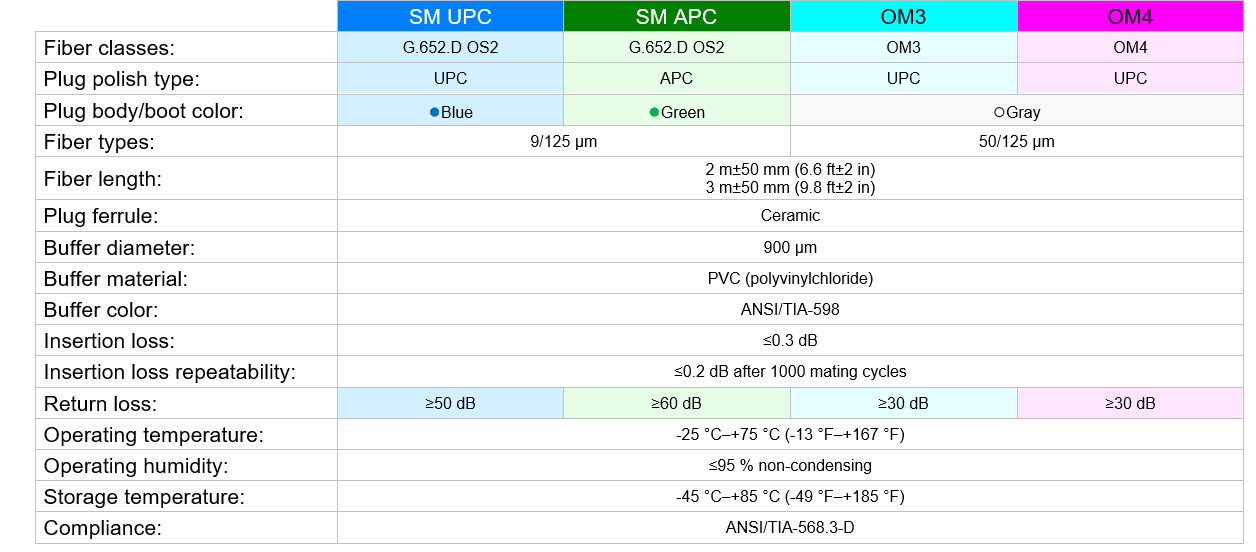Click the Operating humidity value cell
1256x552 pixels.
point(790,466)
